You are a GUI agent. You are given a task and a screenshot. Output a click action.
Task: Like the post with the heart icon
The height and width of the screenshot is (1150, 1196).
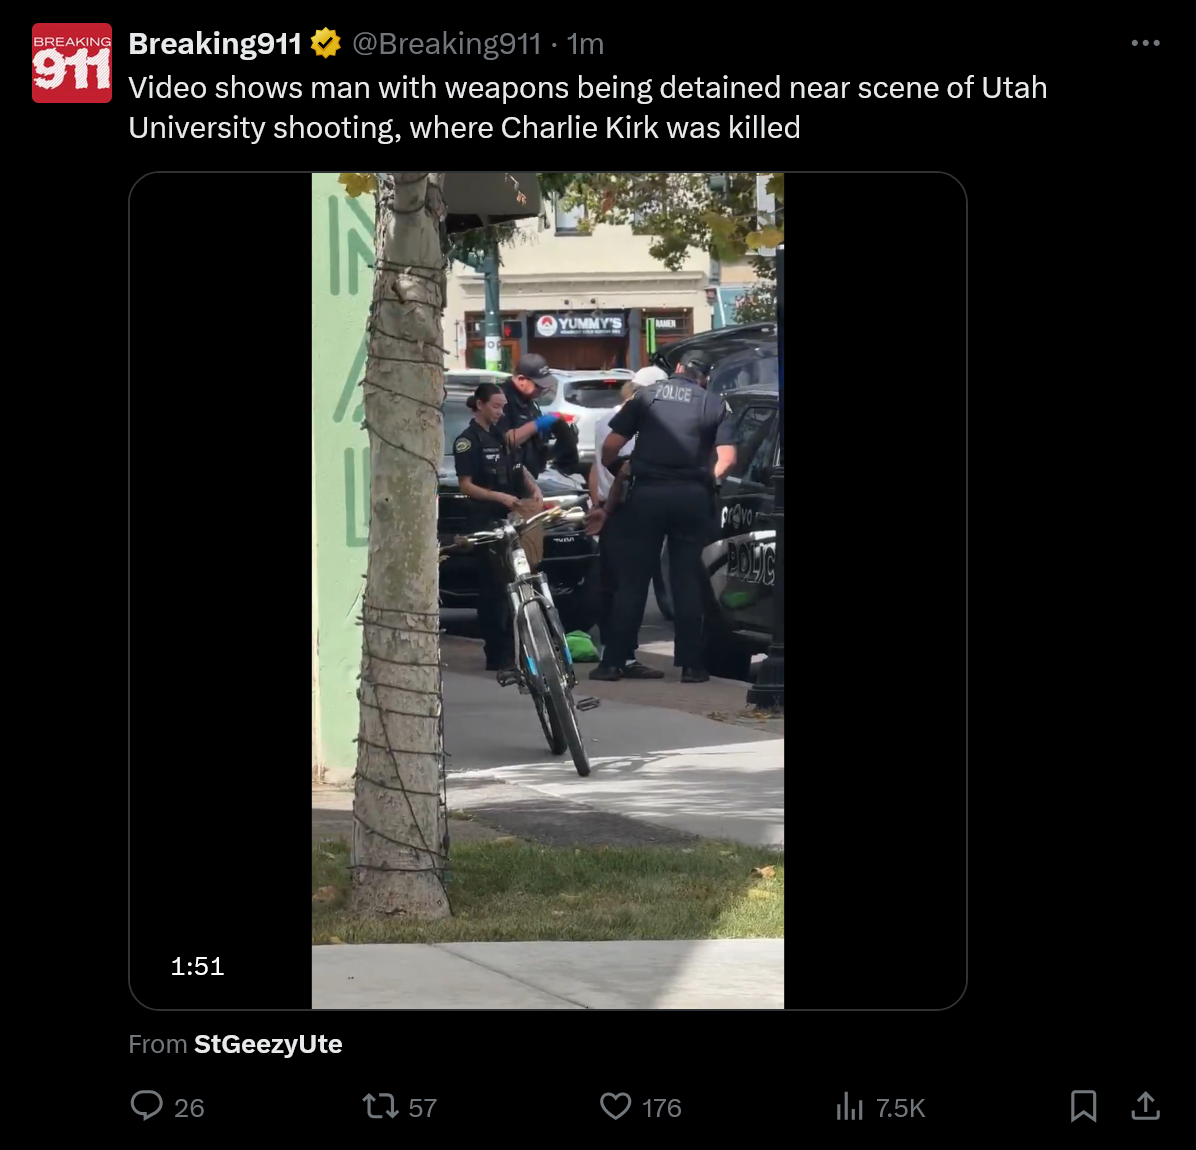point(616,1106)
